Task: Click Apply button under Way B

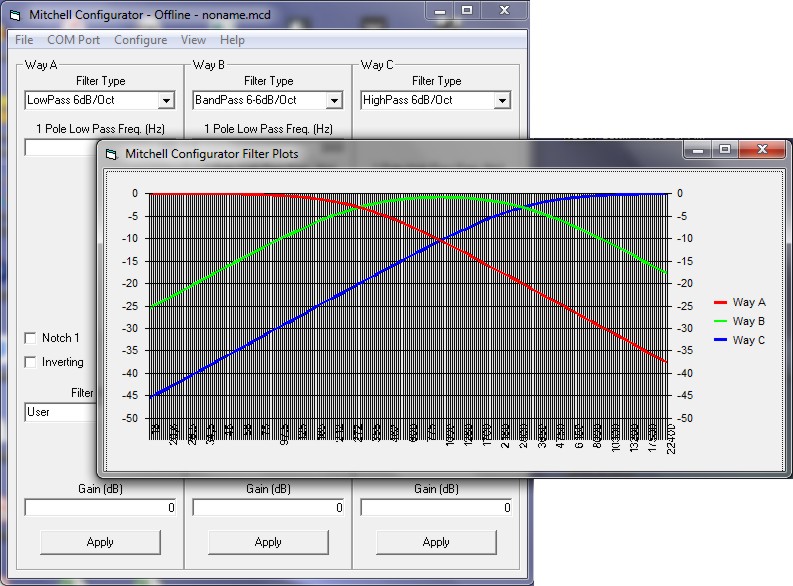Action: click(x=268, y=542)
